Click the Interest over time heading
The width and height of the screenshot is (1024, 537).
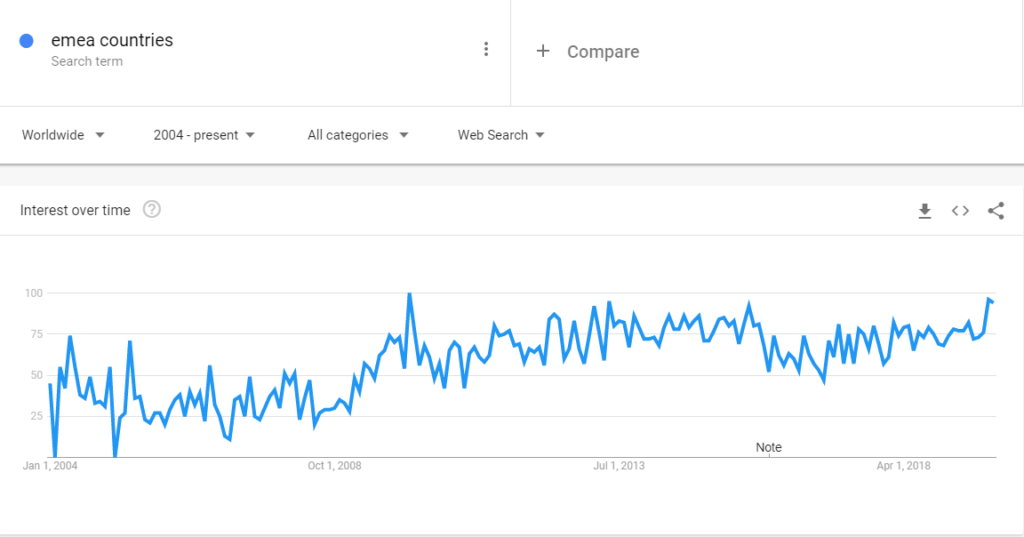tap(75, 210)
